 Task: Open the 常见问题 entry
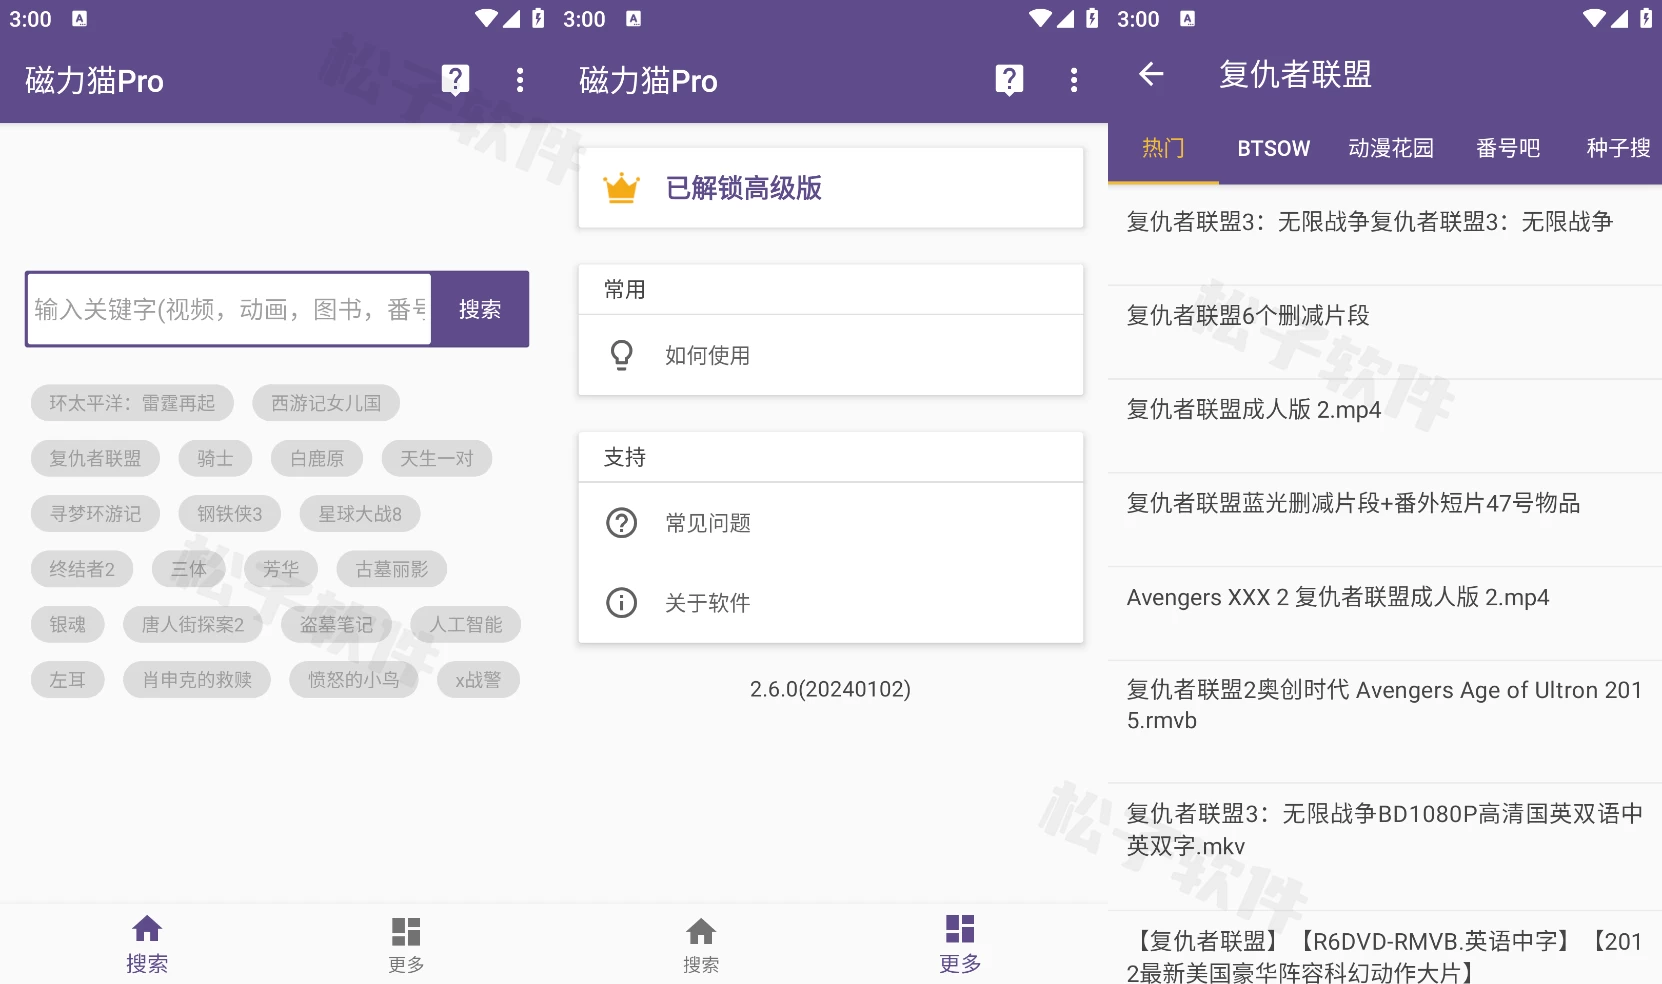[831, 523]
